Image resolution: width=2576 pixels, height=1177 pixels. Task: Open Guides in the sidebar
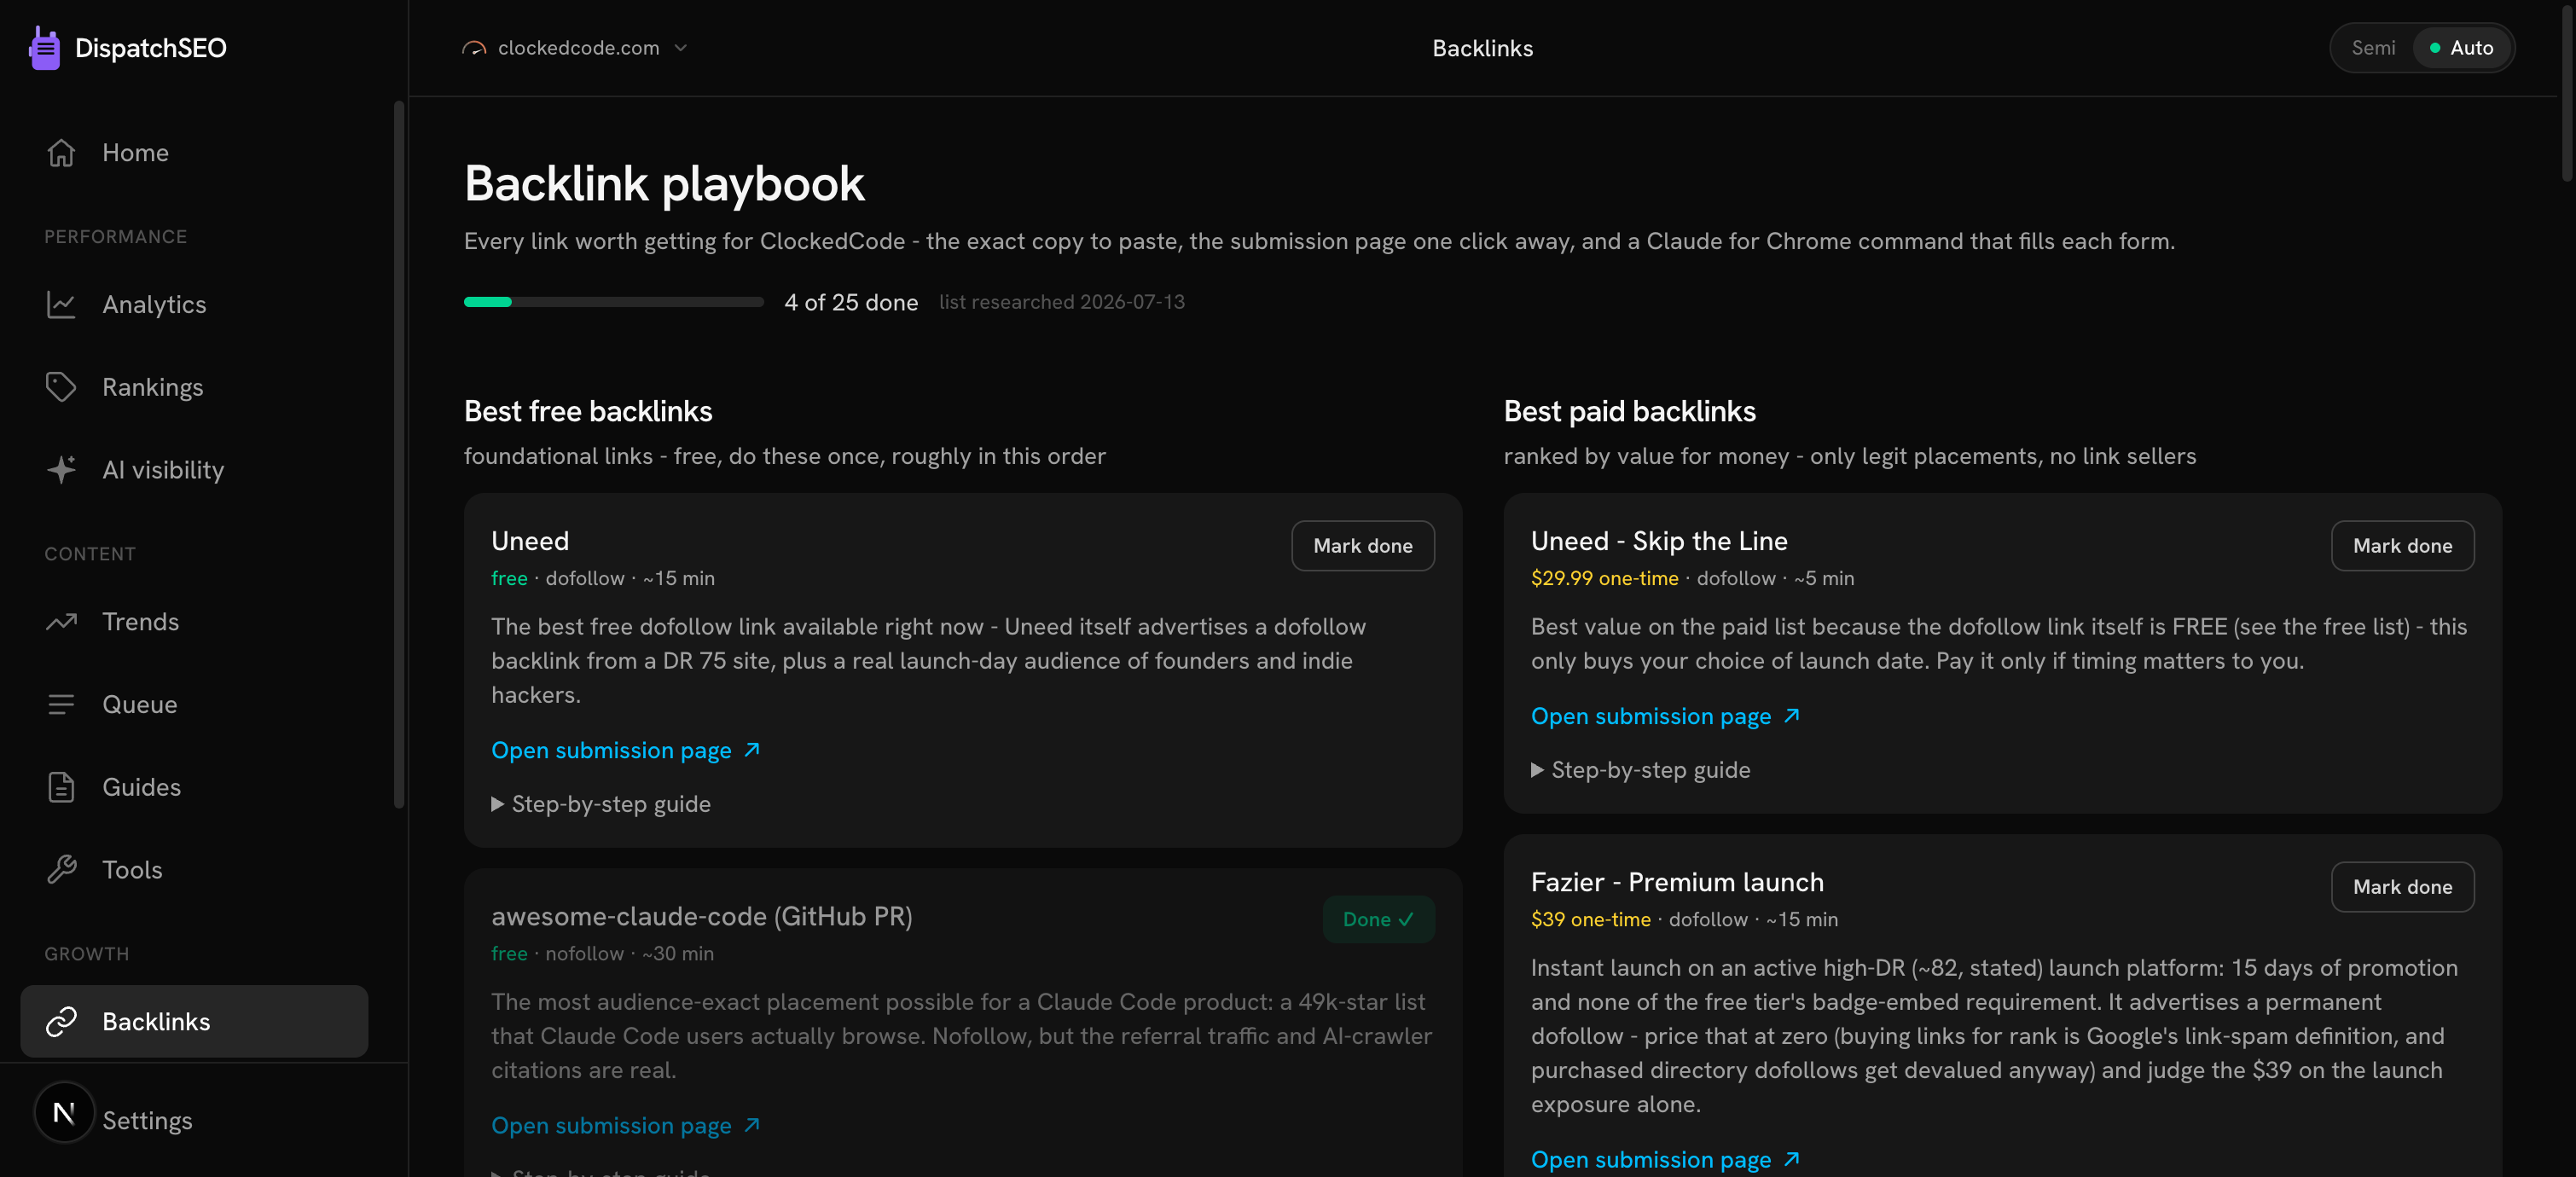[x=194, y=787]
